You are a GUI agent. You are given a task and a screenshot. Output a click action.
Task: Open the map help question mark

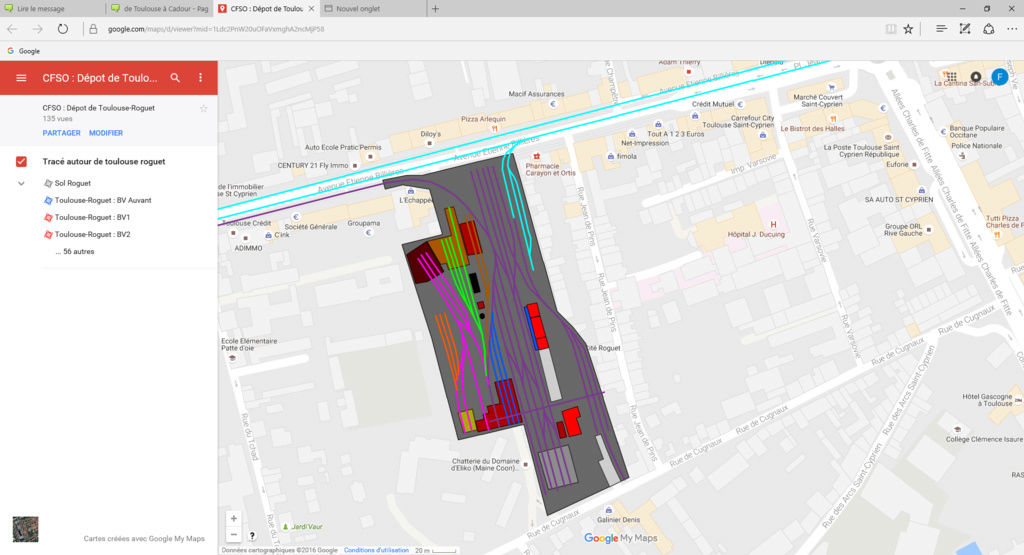click(x=252, y=535)
